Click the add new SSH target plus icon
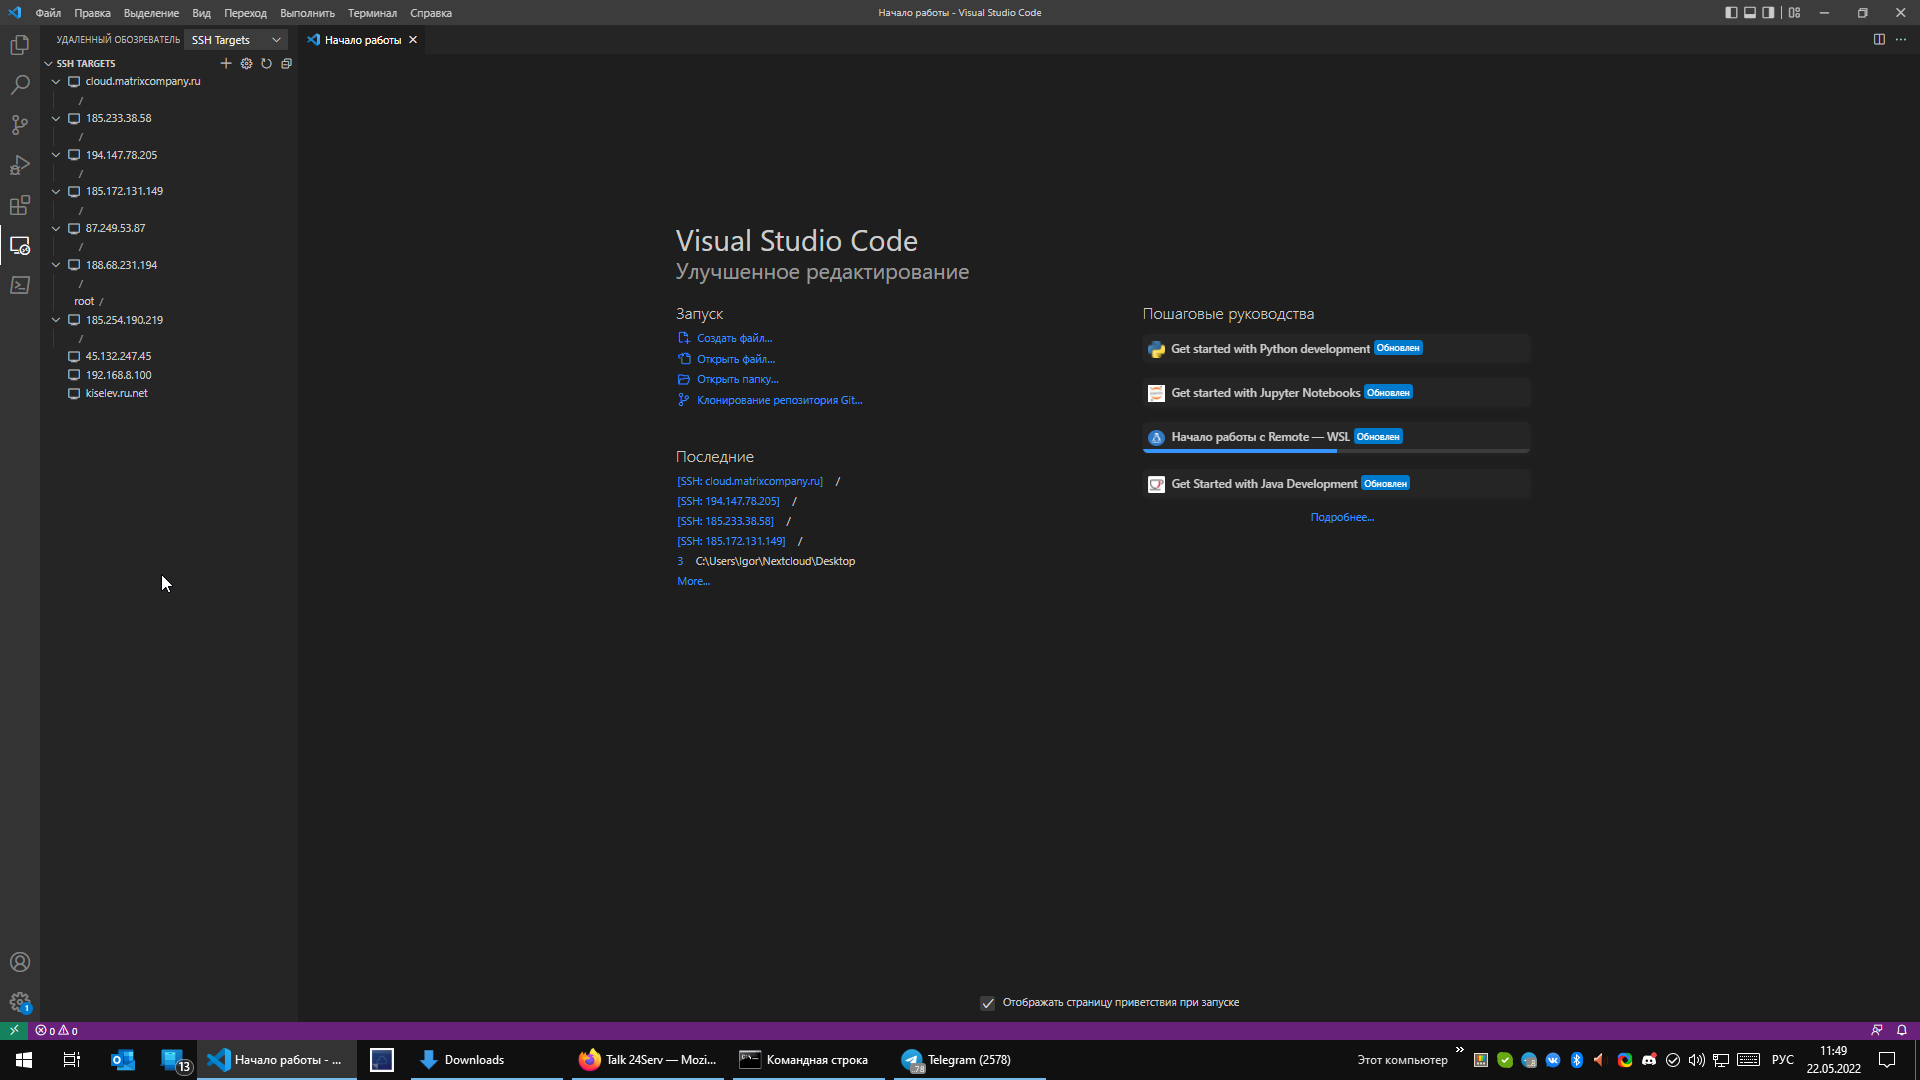Image resolution: width=1920 pixels, height=1080 pixels. tap(226, 63)
